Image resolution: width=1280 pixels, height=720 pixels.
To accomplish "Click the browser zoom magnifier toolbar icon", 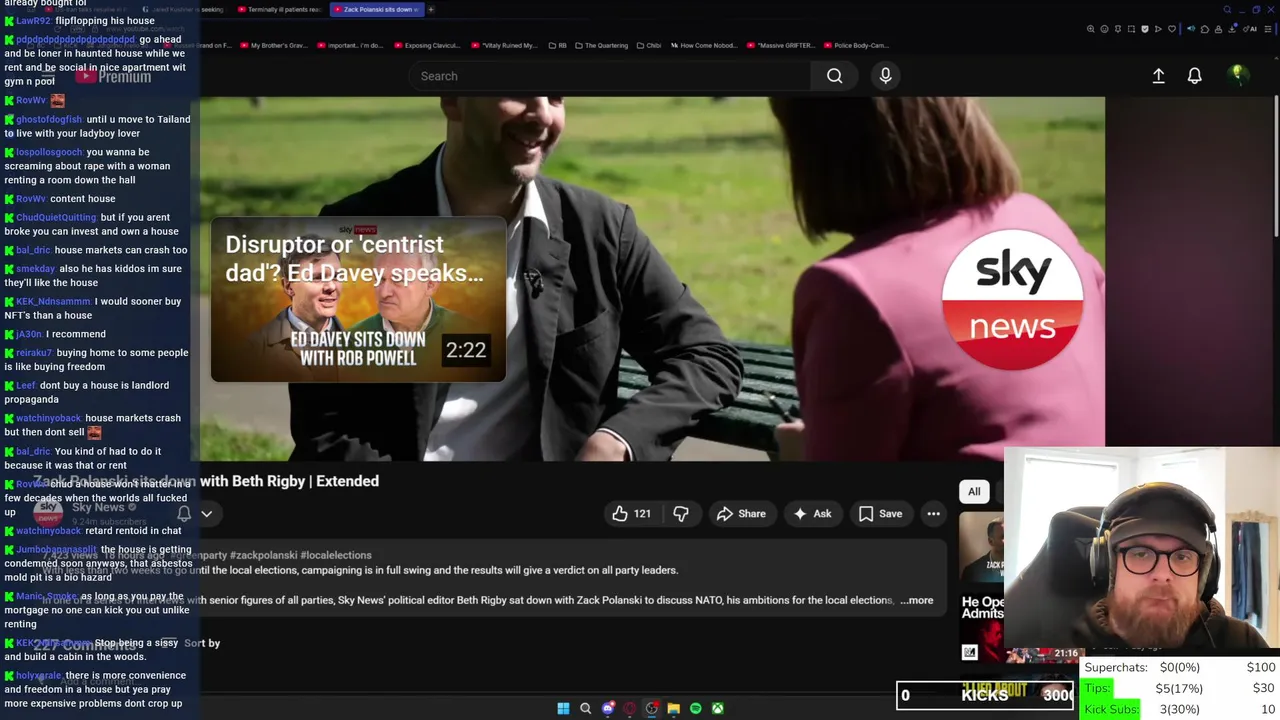I will click(x=1091, y=29).
